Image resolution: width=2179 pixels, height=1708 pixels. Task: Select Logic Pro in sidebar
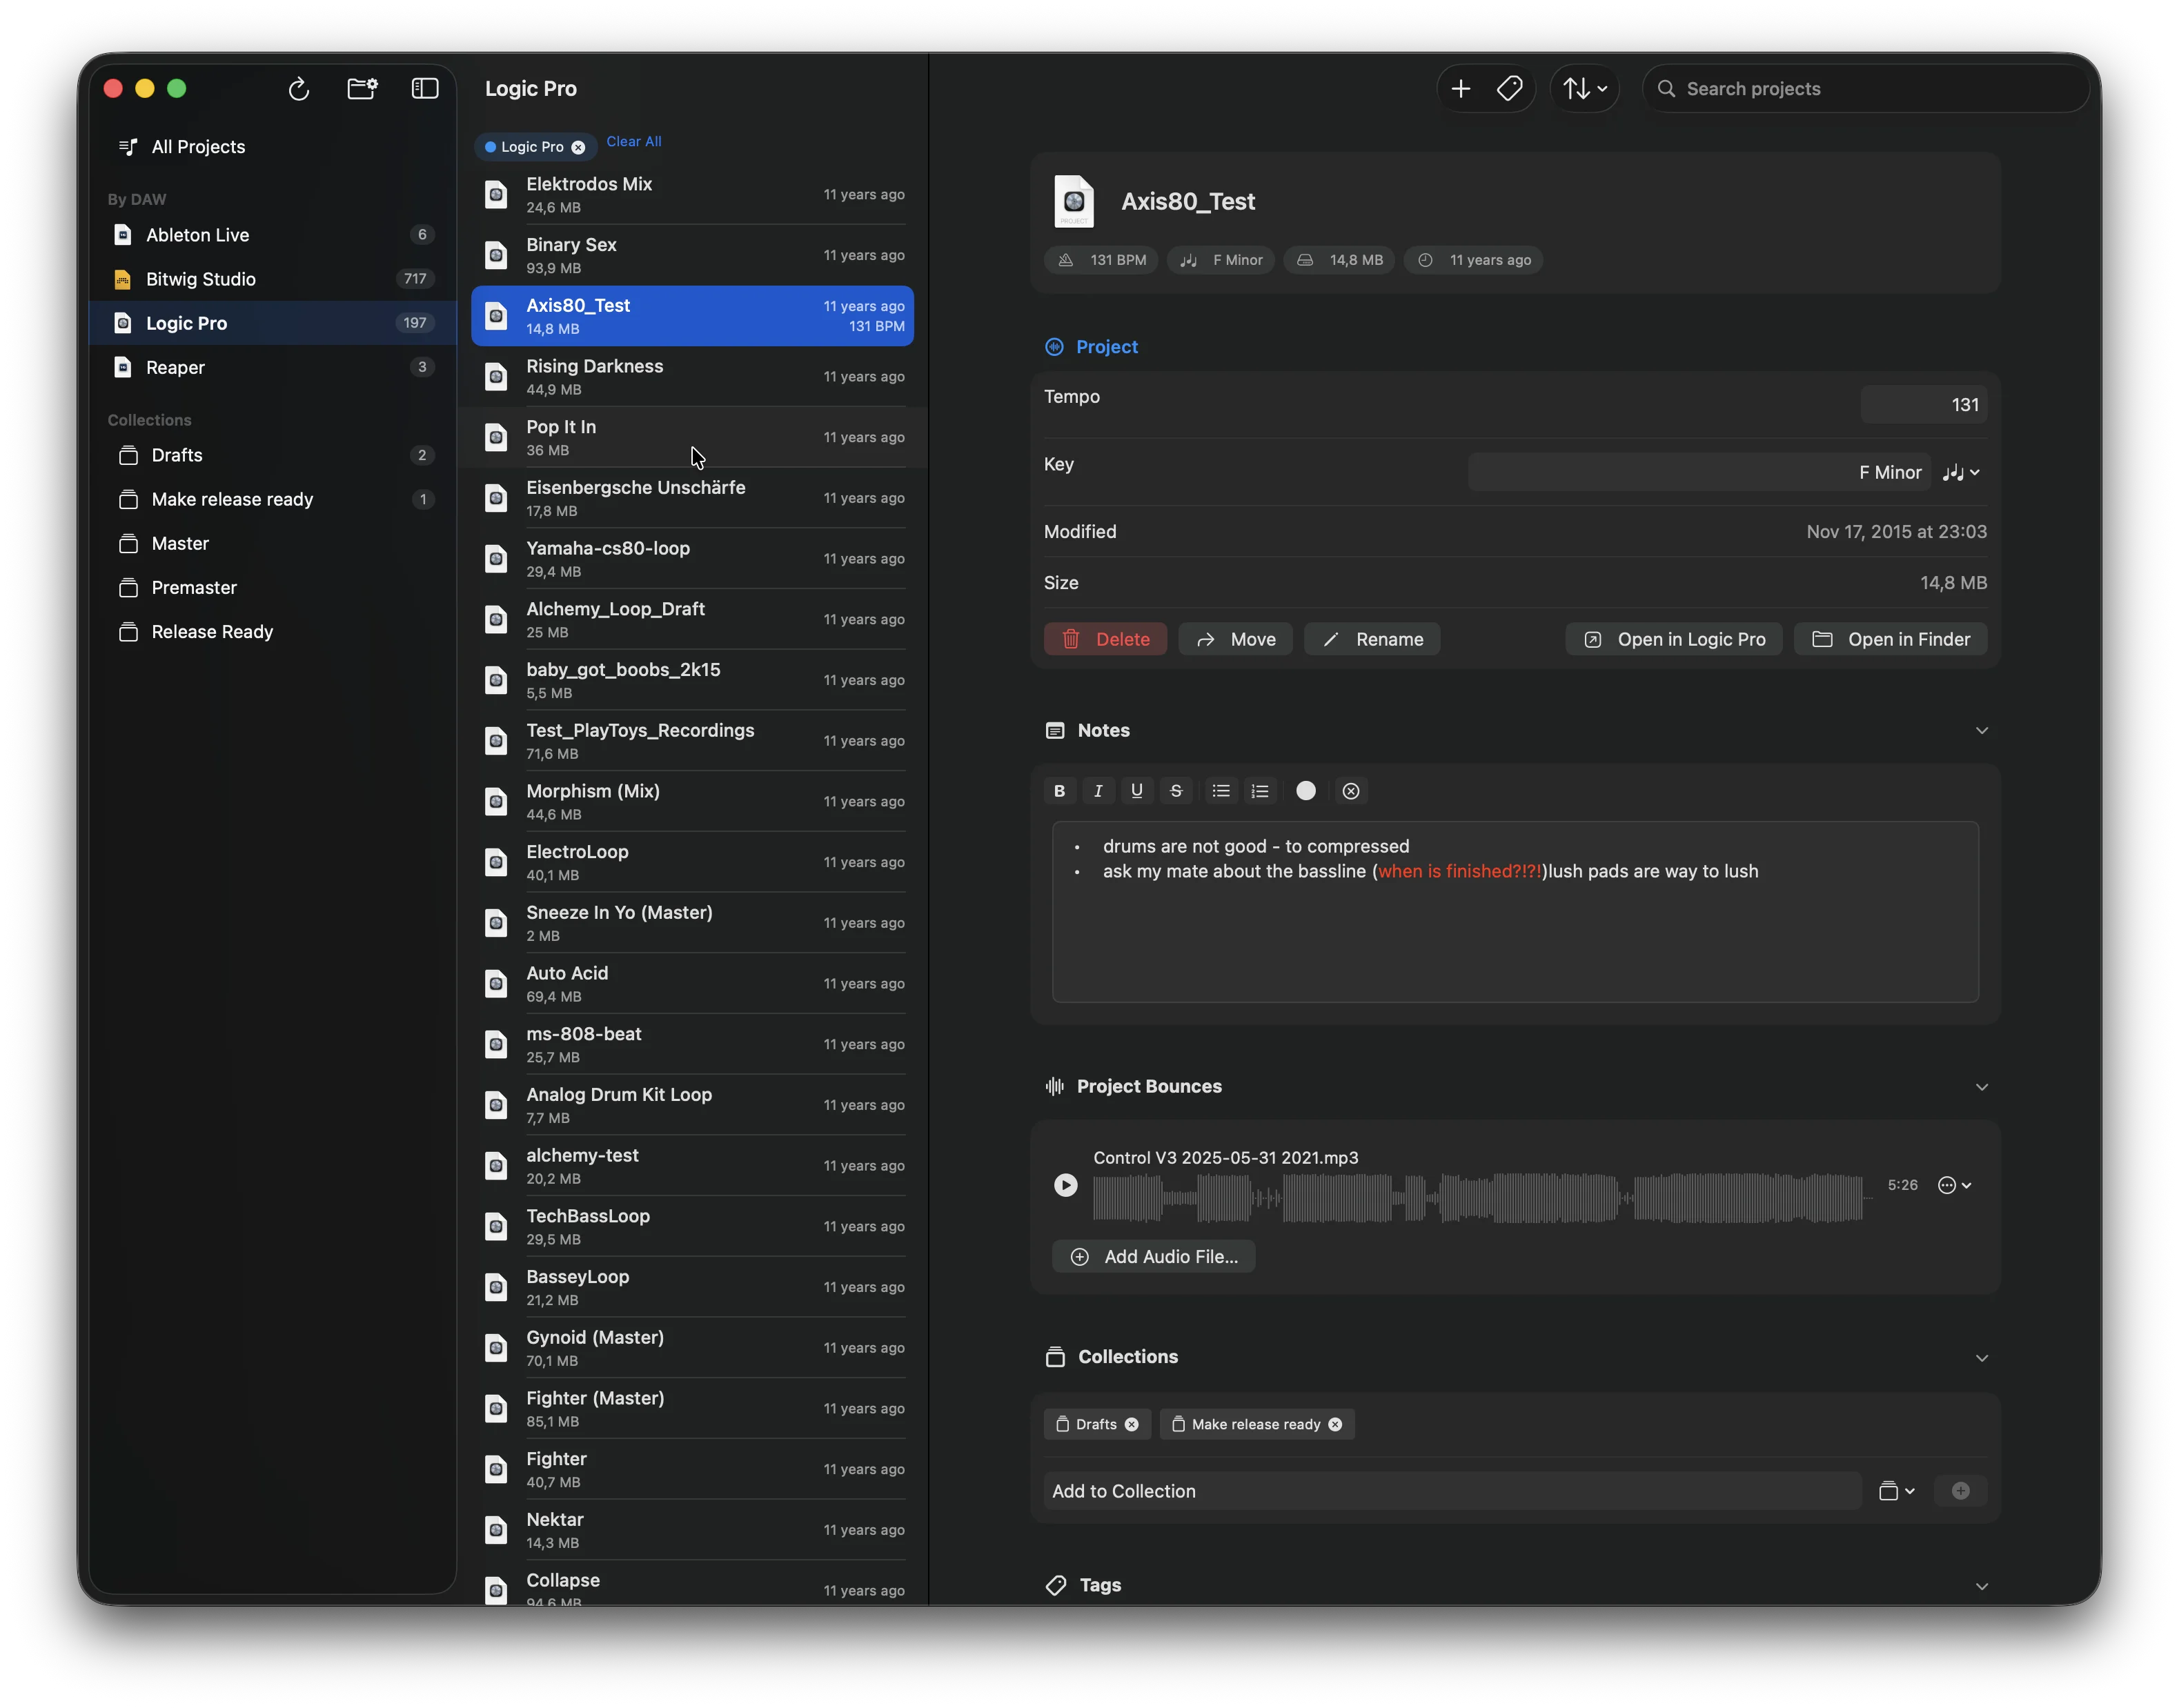[x=272, y=323]
